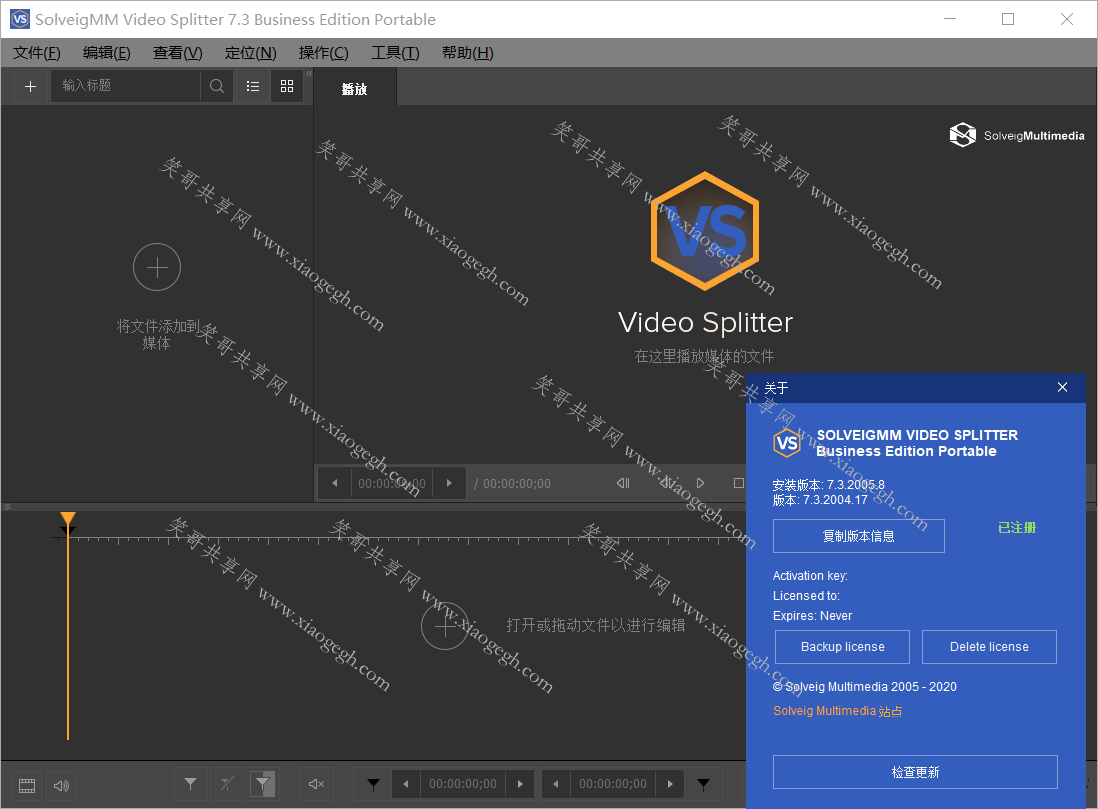
Task: Close the 关于 dialog
Action: (x=1062, y=387)
